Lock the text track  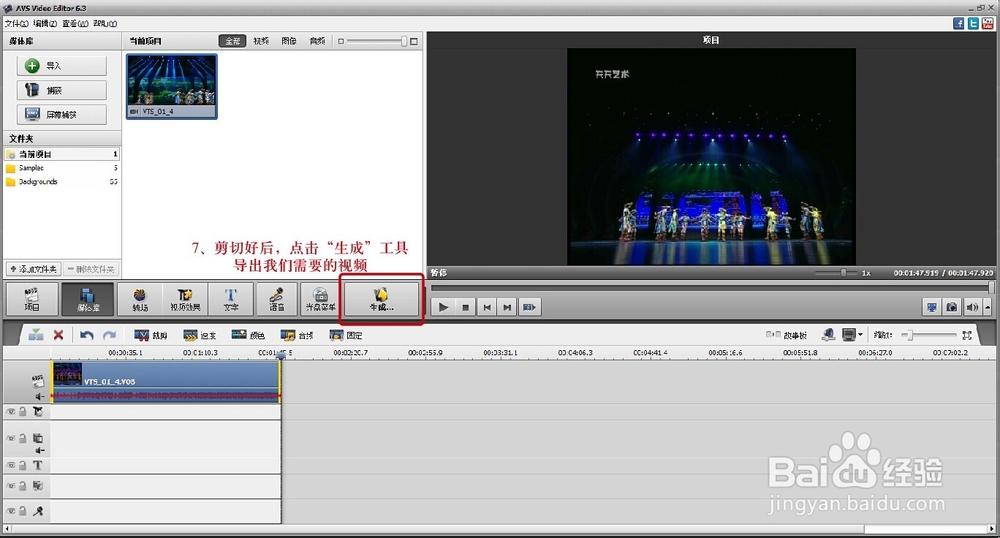(x=23, y=465)
